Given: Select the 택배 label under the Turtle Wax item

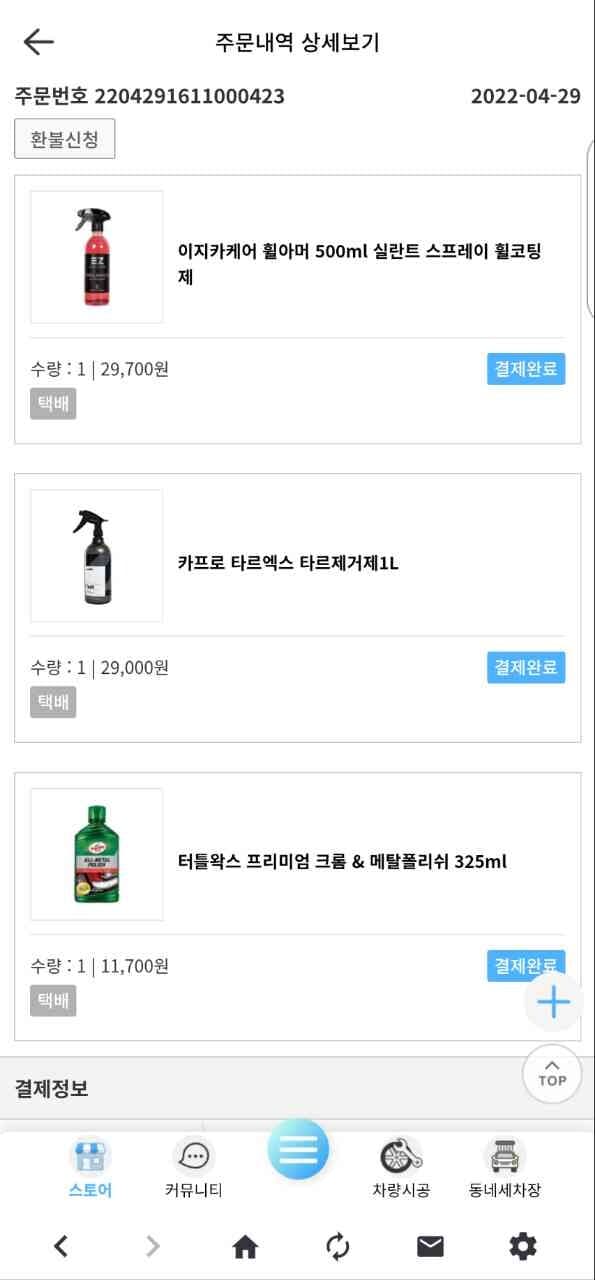Looking at the screenshot, I should [x=51, y=1001].
